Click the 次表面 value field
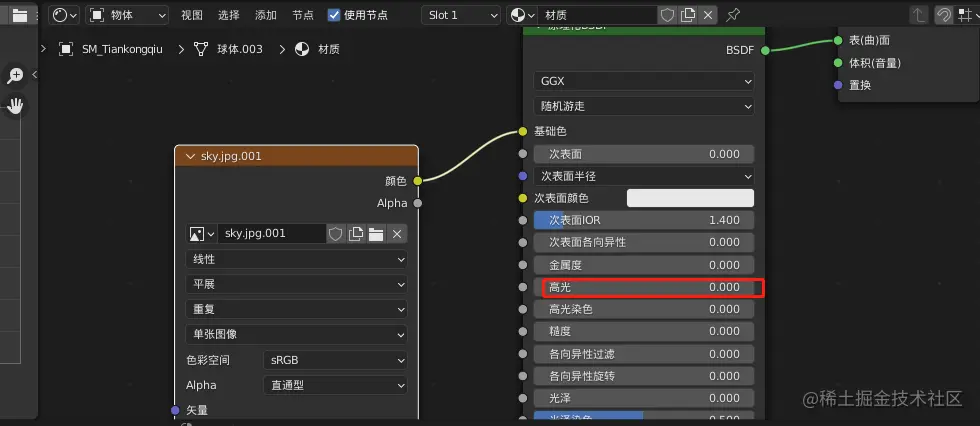Viewport: 980px width, 426px height. [644, 154]
